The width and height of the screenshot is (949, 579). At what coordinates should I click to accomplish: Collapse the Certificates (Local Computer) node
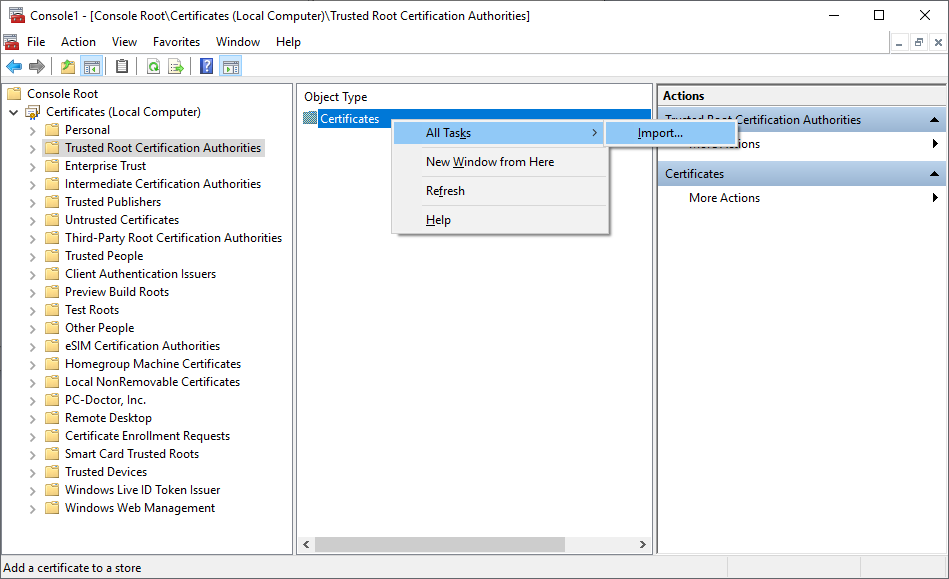(x=13, y=112)
